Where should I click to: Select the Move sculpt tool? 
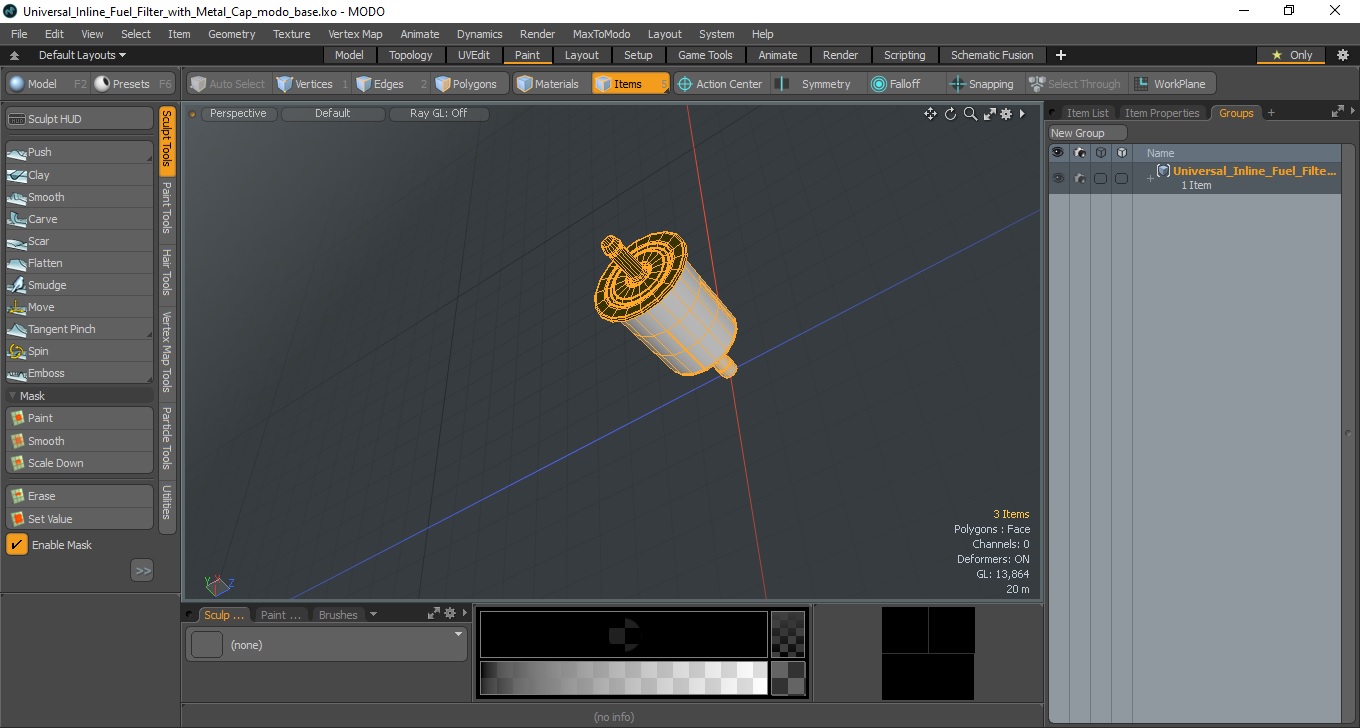pos(79,307)
